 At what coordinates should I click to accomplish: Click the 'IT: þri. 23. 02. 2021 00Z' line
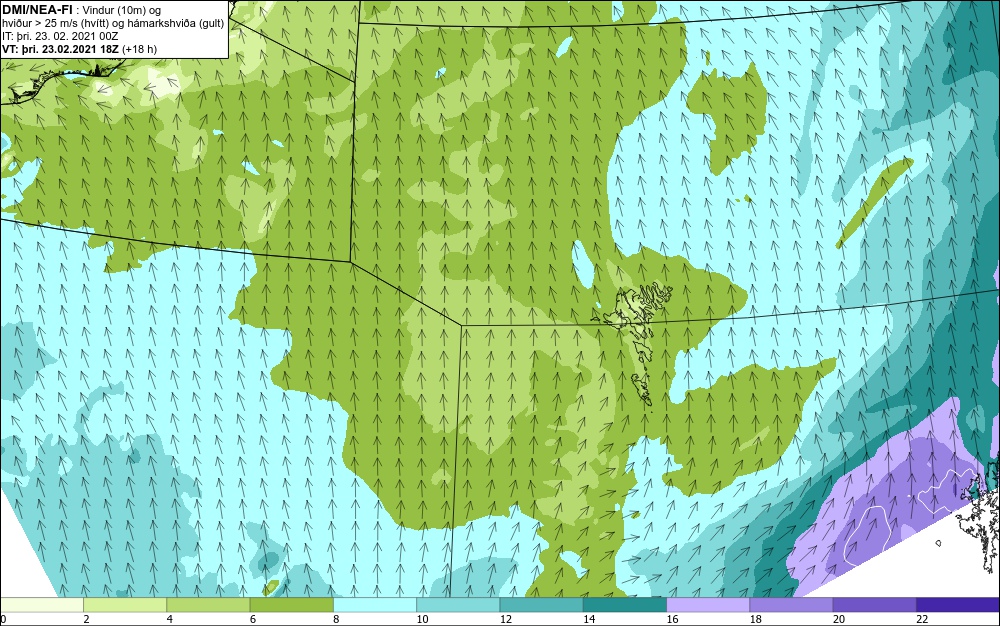[60, 36]
